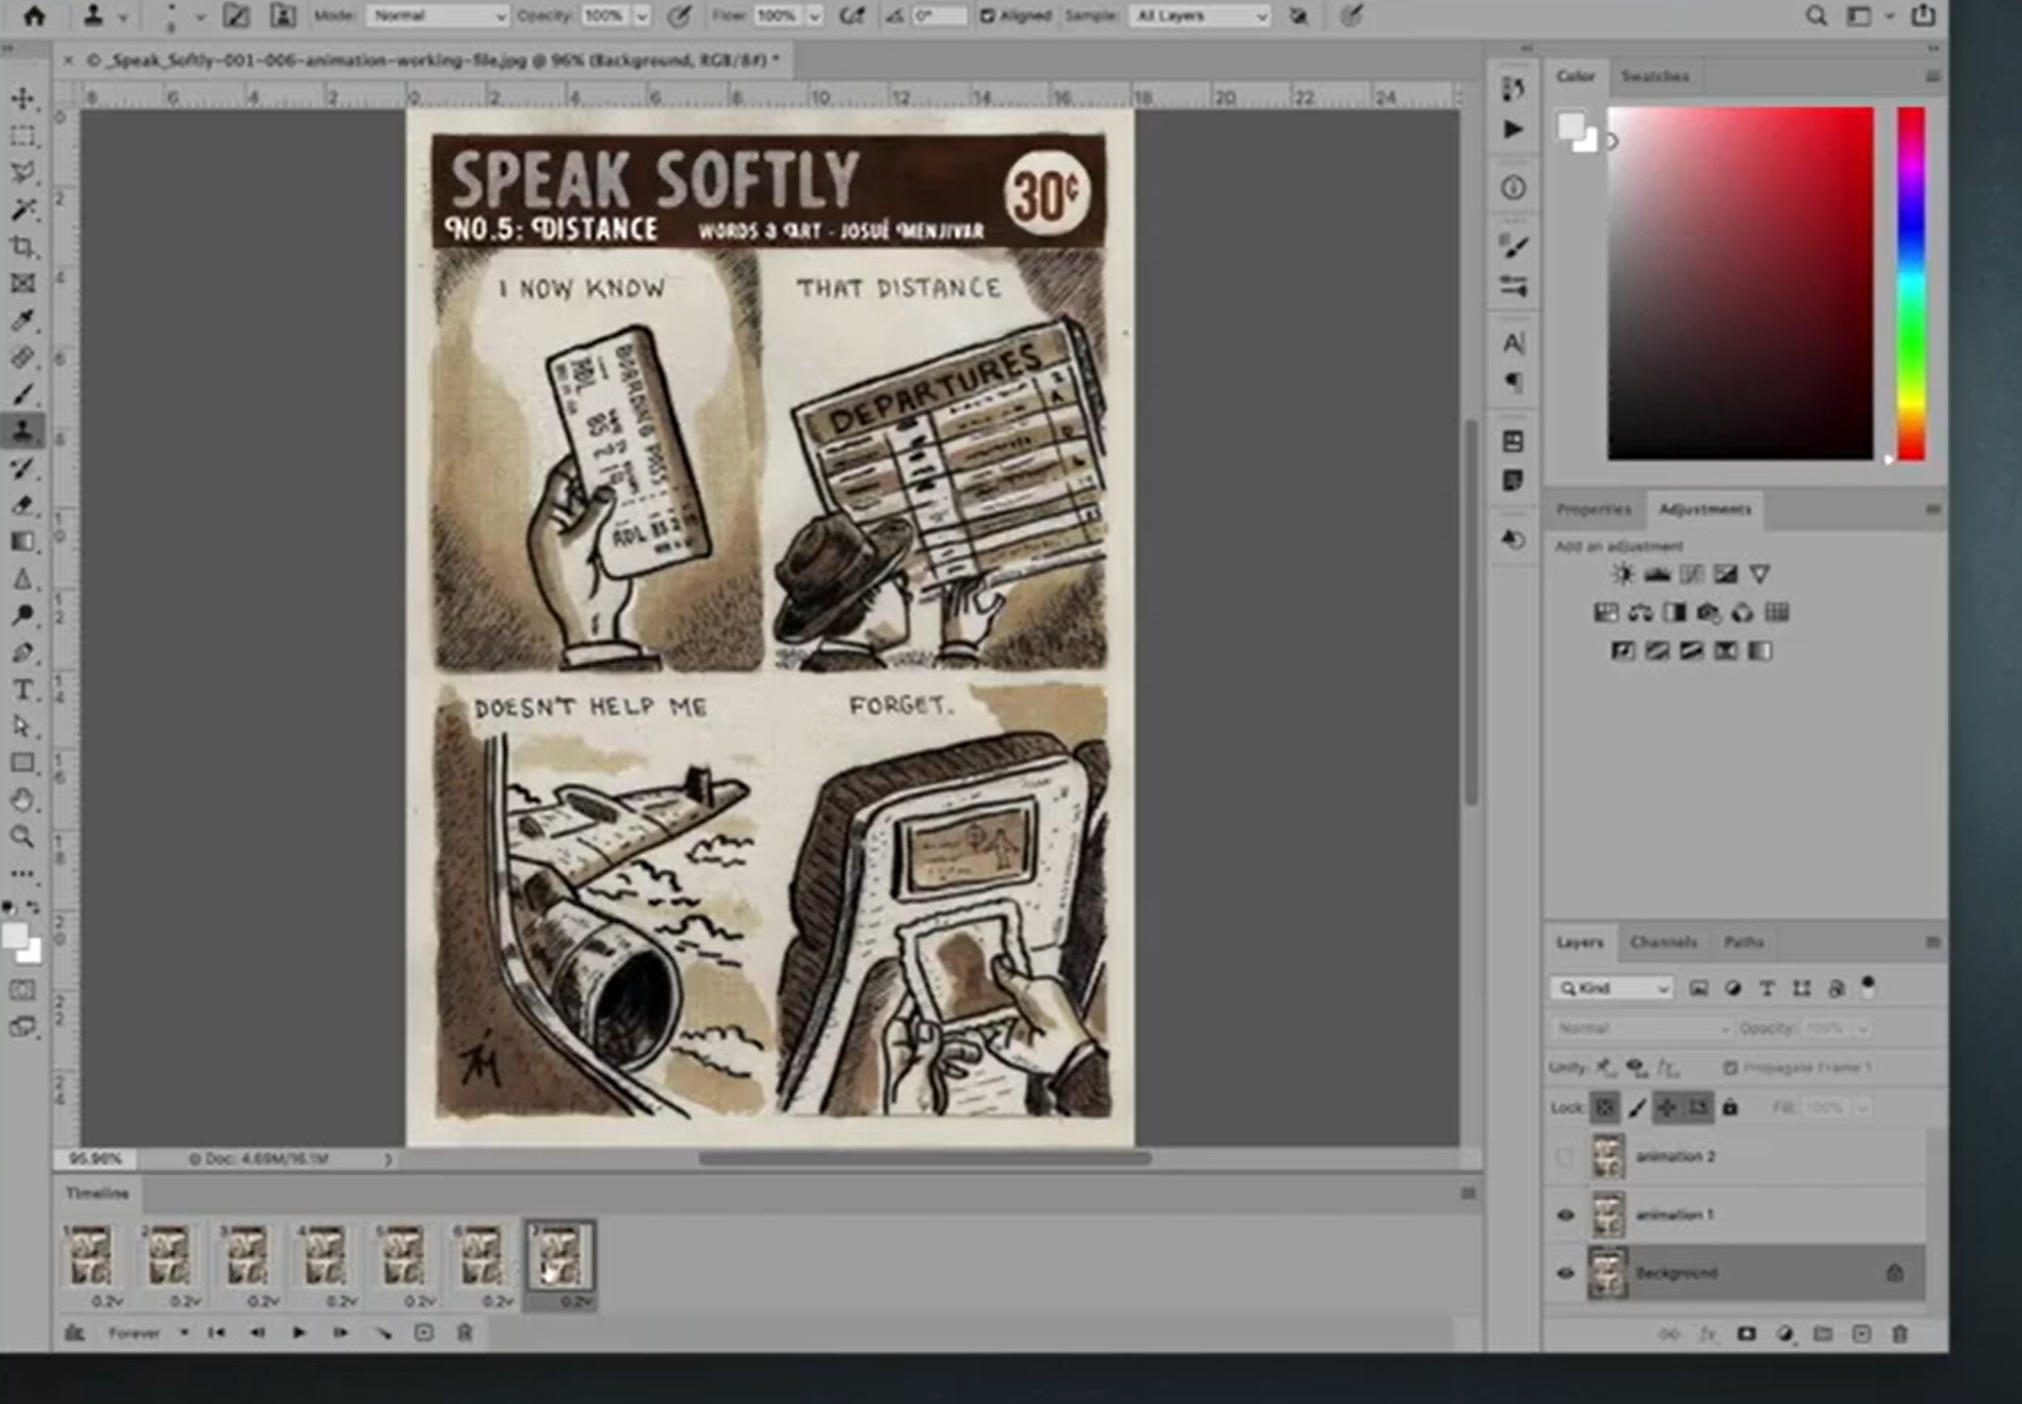The height and width of the screenshot is (1404, 2022).
Task: Toggle lock position
Action: (1667, 1107)
